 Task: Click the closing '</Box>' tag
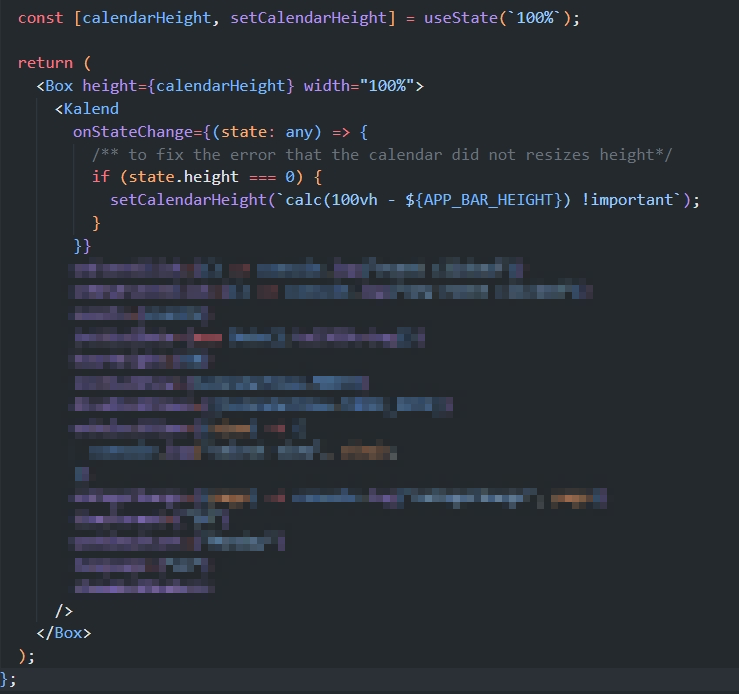tap(64, 633)
